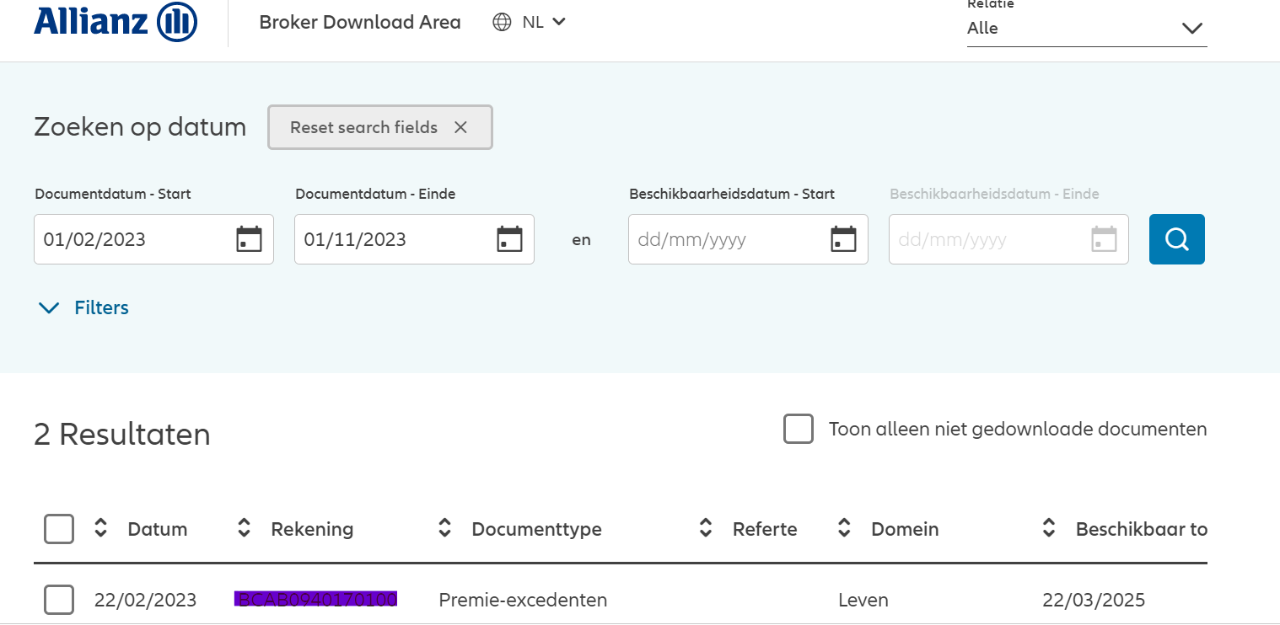The image size is (1280, 625).
Task: Select the 22/02/2023 row checkbox
Action: [59, 600]
